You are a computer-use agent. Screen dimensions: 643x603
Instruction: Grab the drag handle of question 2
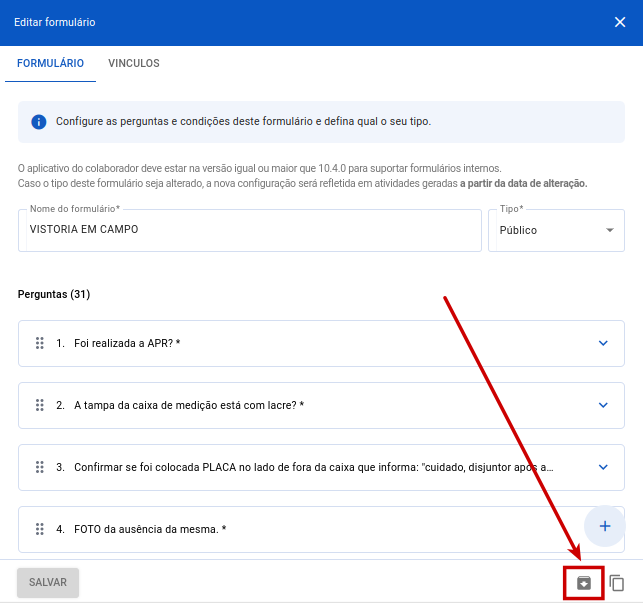pos(40,405)
